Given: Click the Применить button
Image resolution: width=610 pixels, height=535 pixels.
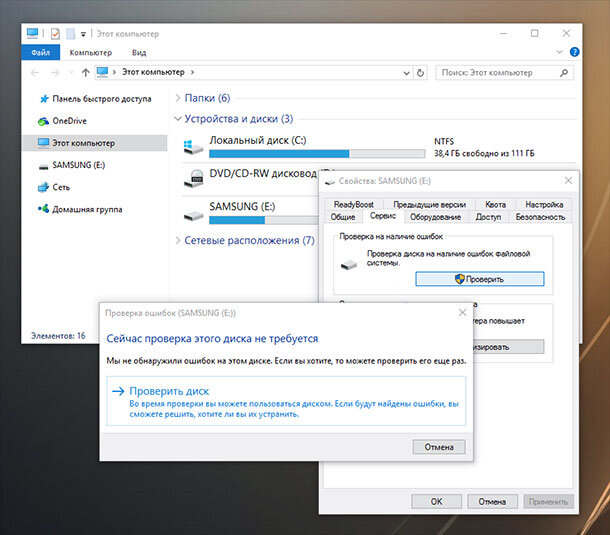Looking at the screenshot, I should pos(548,502).
